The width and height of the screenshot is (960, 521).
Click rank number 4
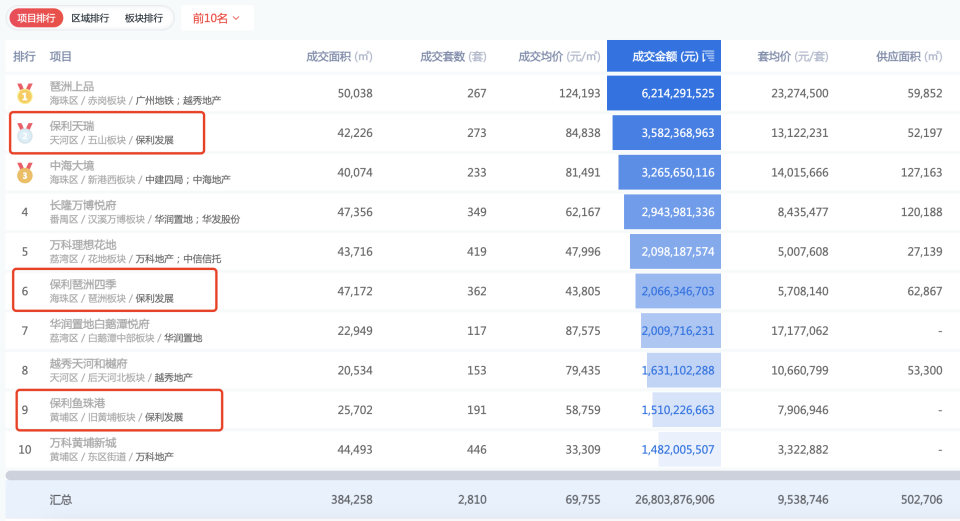pyautogui.click(x=24, y=212)
